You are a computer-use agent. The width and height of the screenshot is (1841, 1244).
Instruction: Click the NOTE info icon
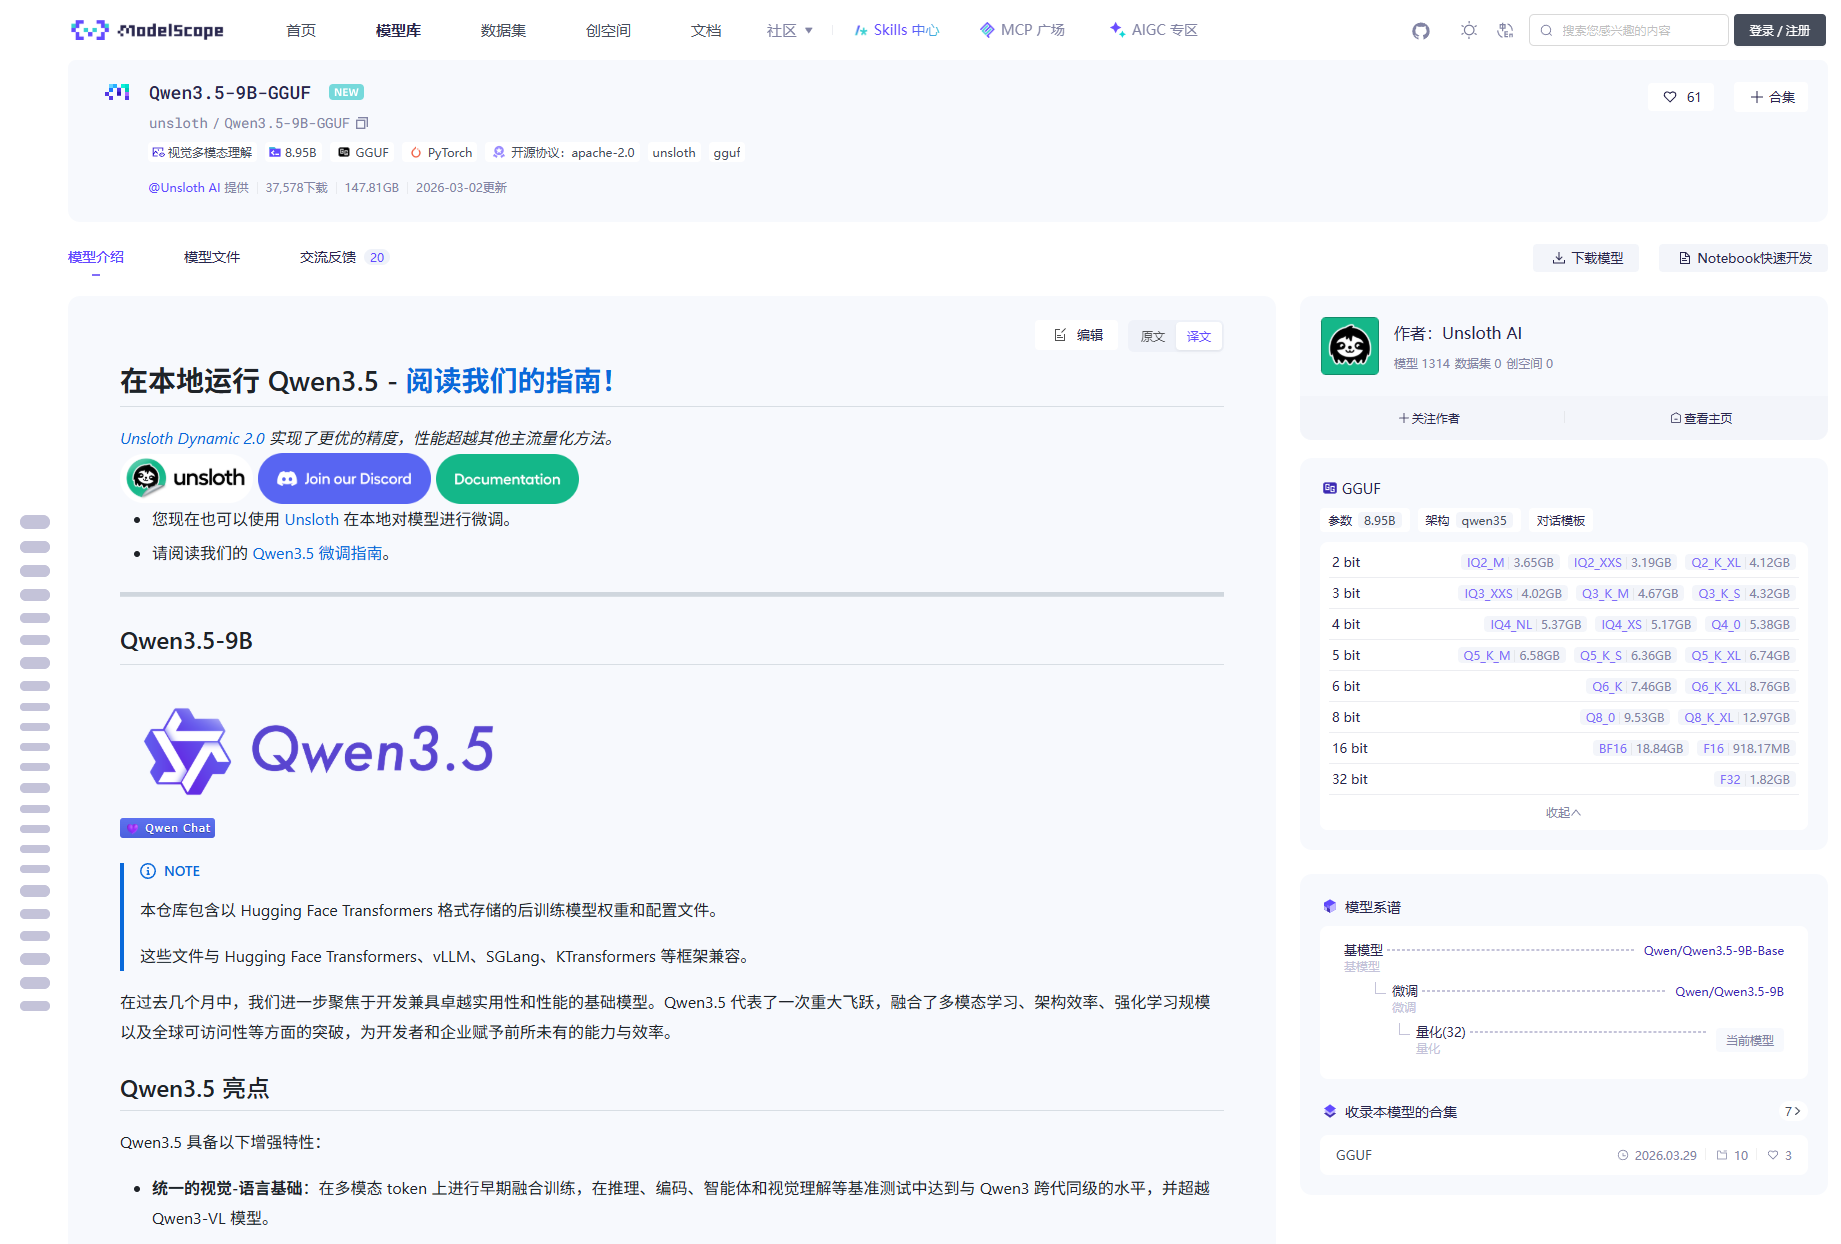pos(148,871)
